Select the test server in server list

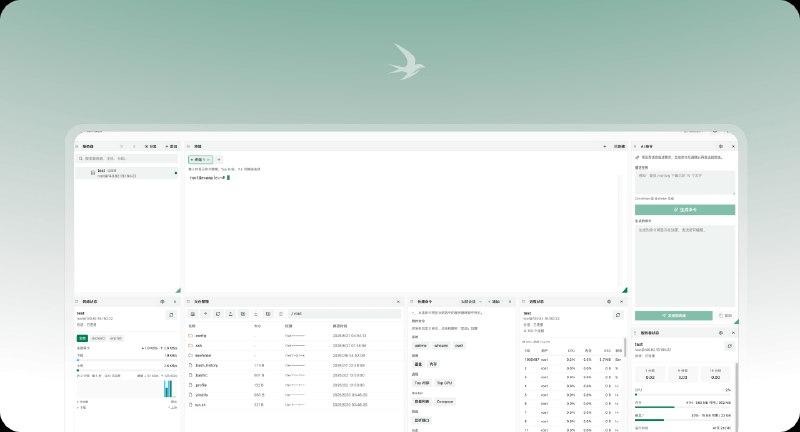pos(127,173)
